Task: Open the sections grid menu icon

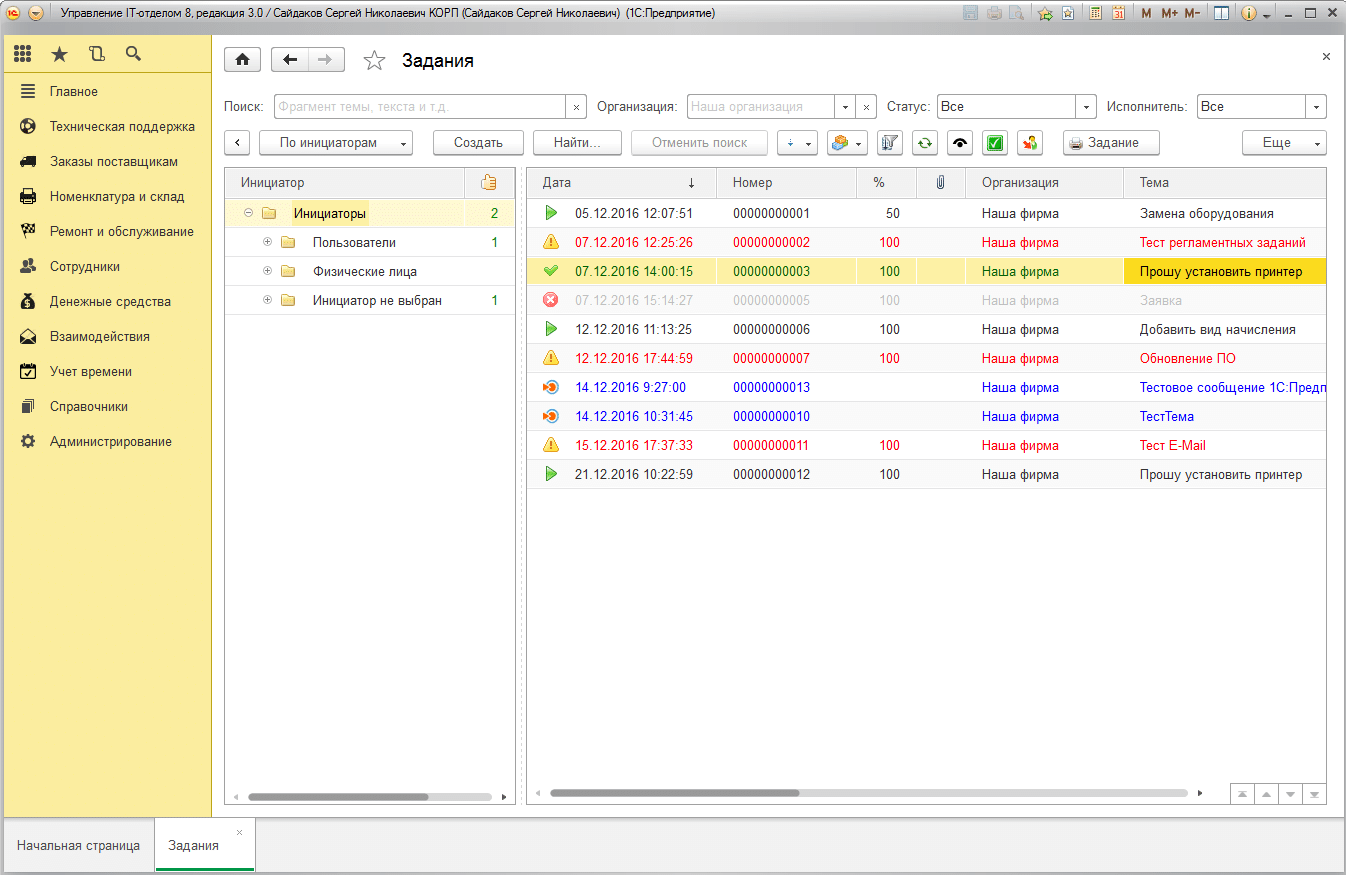Action: pos(22,54)
